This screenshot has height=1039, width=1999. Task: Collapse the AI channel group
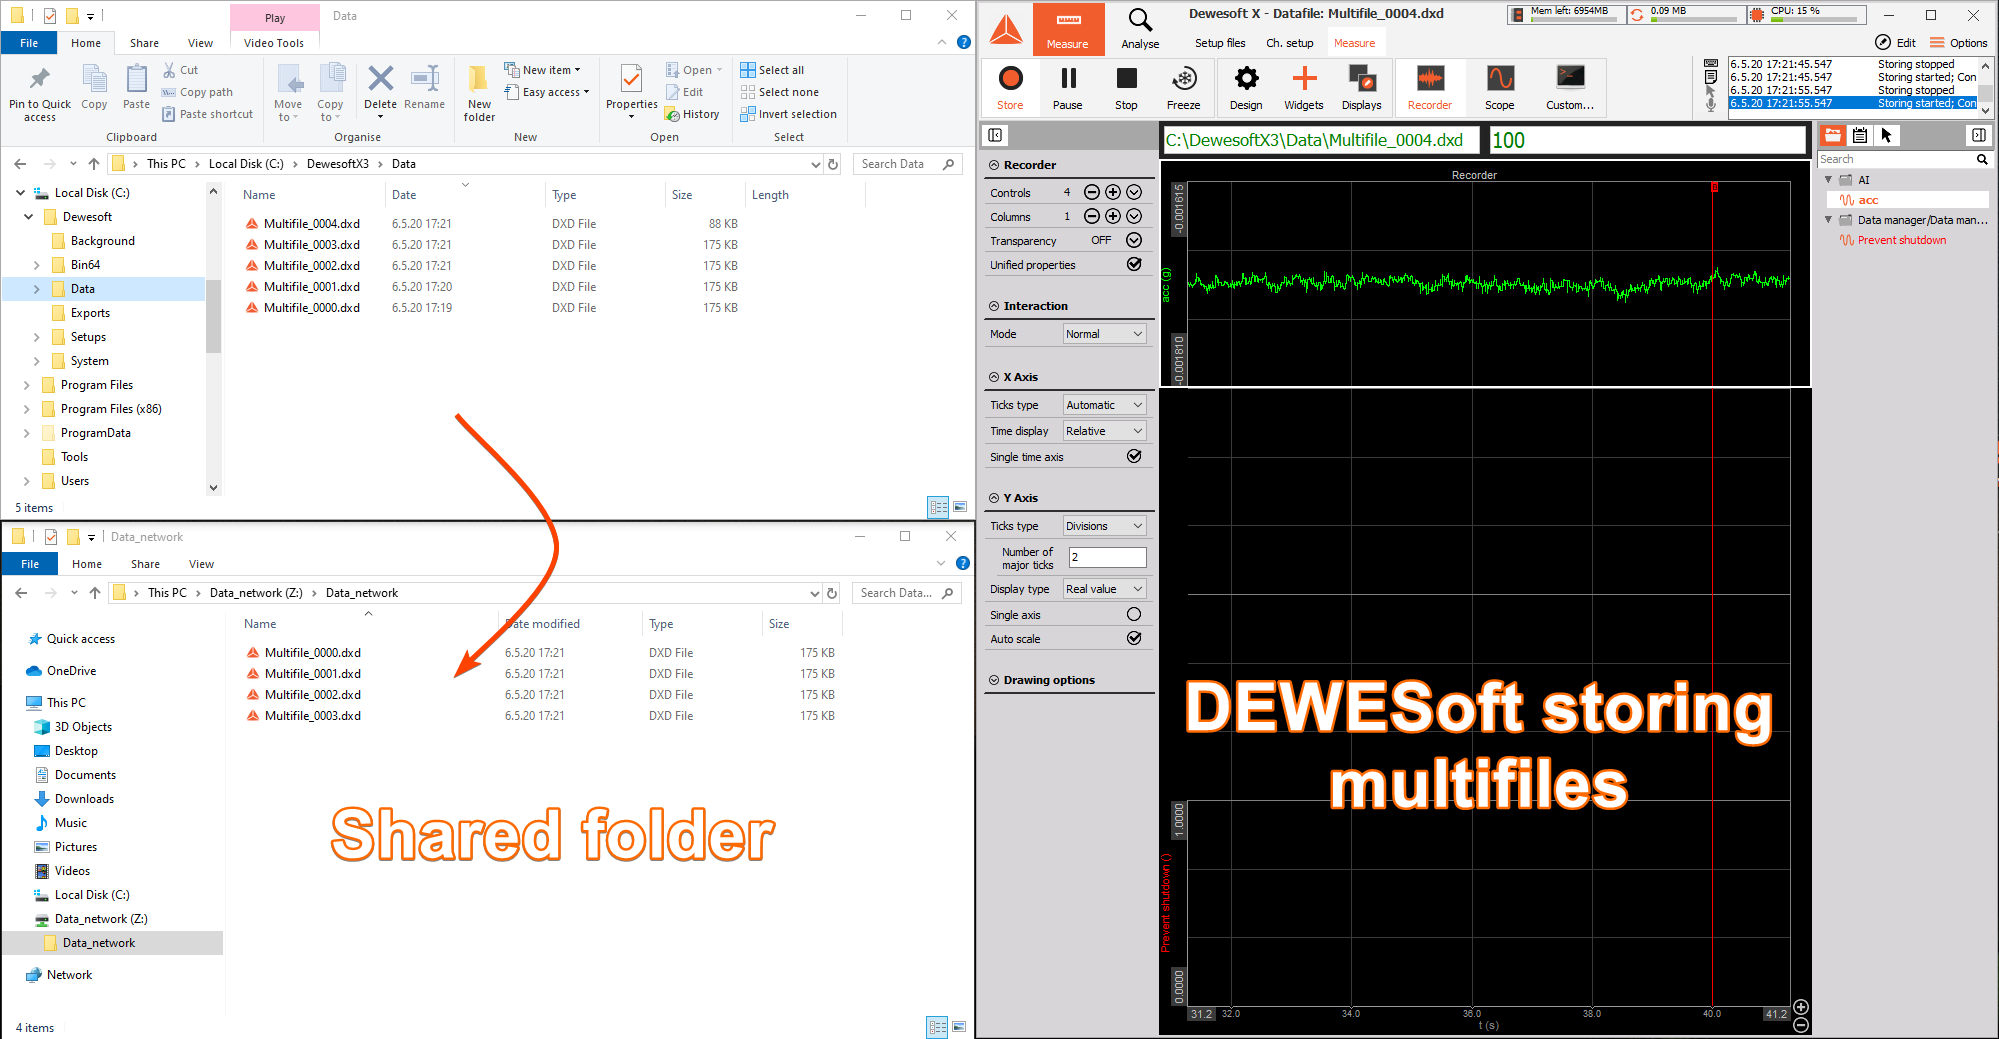[1829, 180]
